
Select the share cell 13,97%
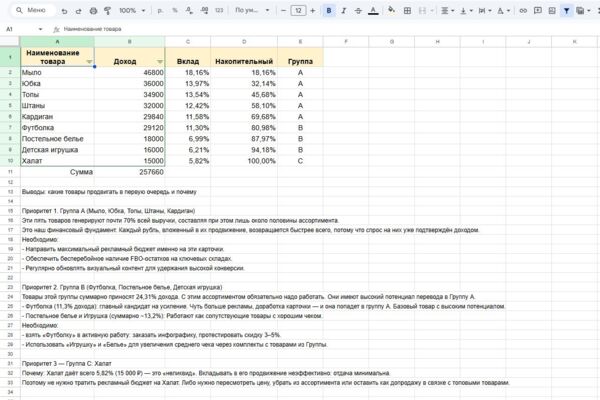(188, 83)
